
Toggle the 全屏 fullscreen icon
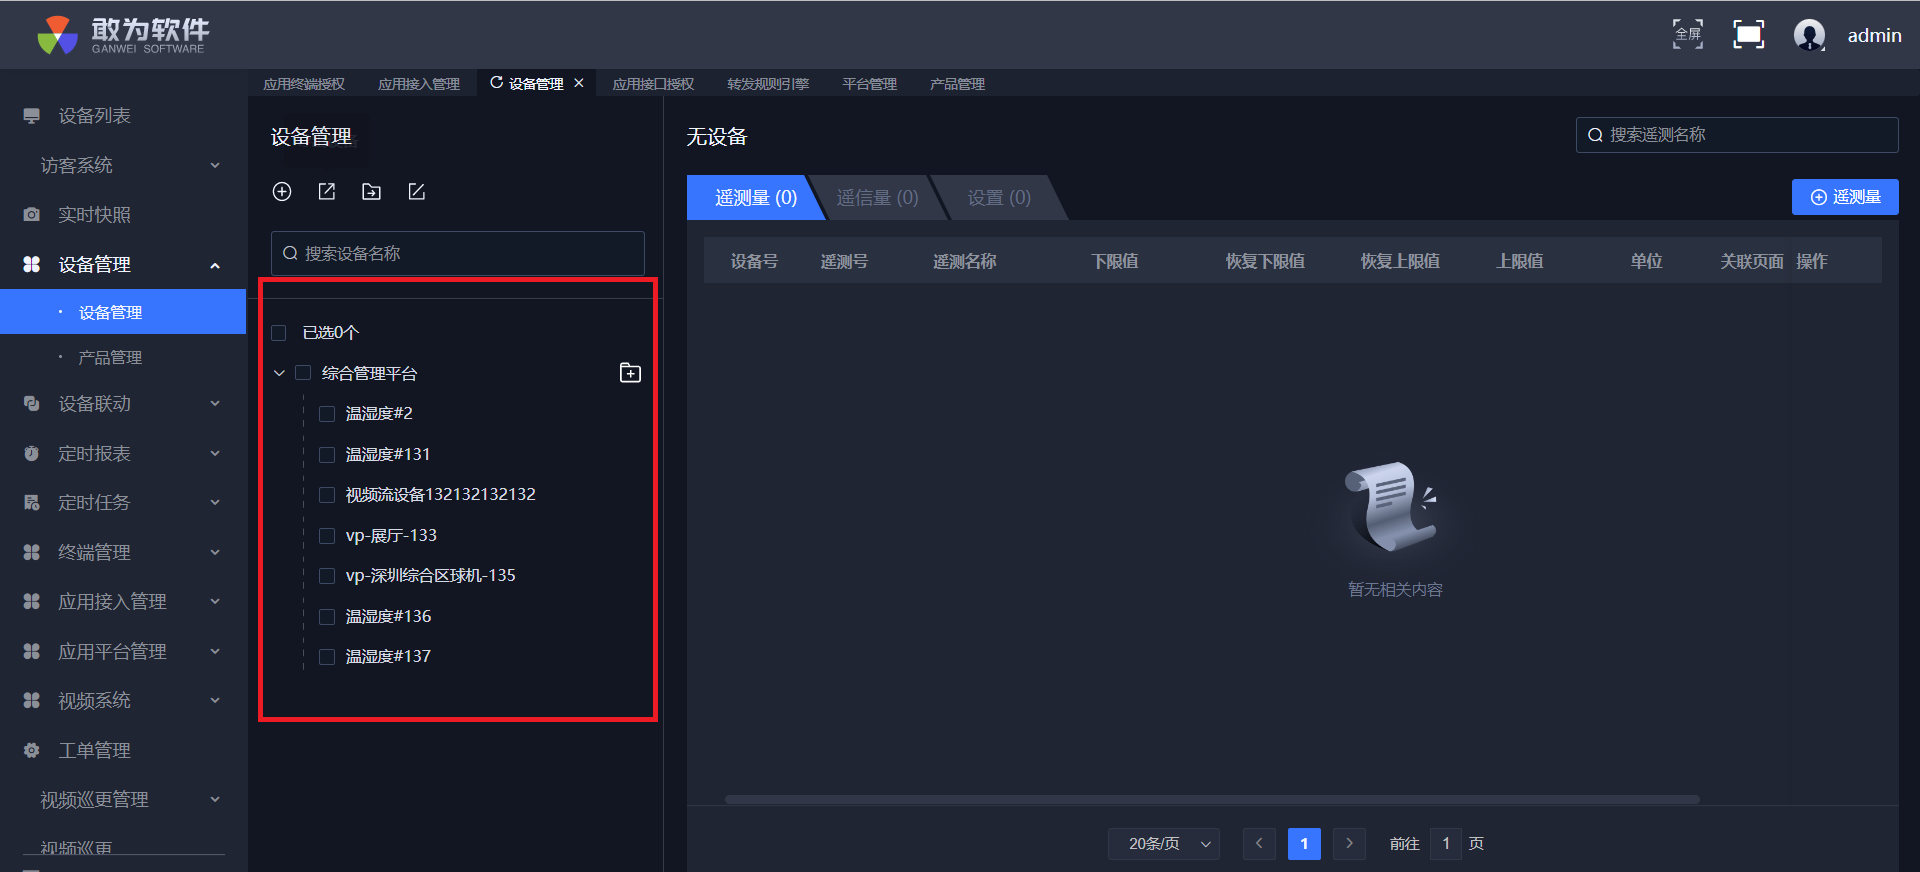pyautogui.click(x=1688, y=35)
